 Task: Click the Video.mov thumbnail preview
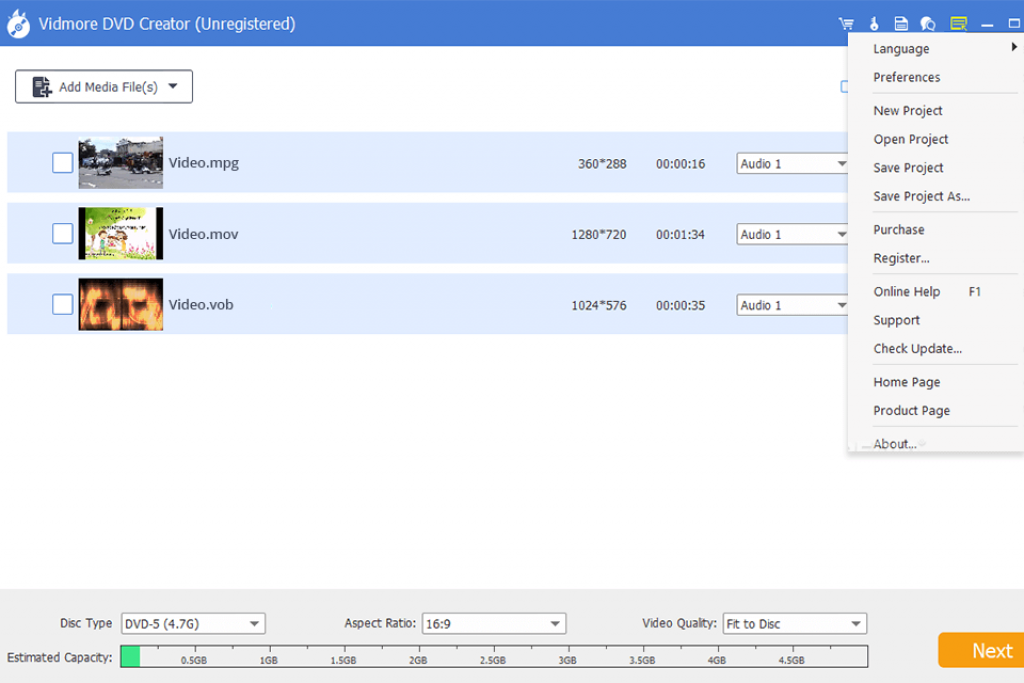pos(120,234)
